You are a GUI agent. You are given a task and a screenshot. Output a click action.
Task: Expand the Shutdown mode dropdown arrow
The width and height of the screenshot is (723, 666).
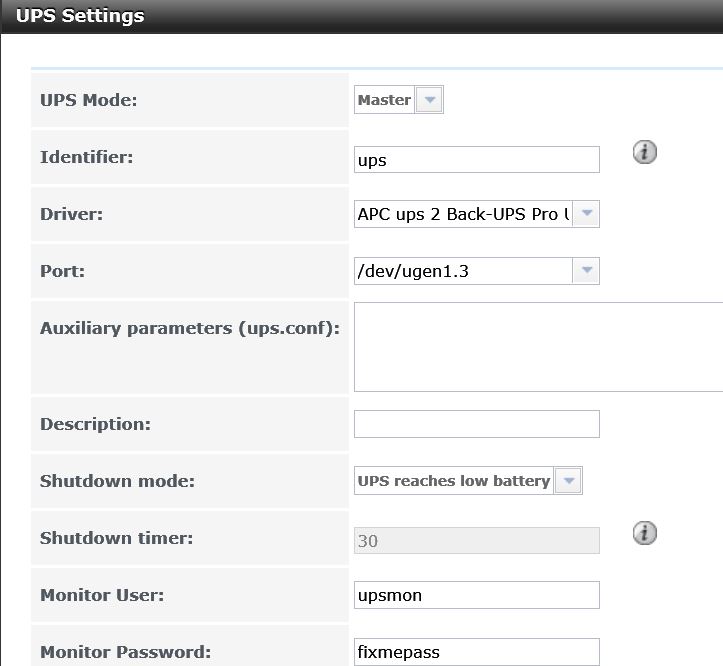pyautogui.click(x=569, y=481)
